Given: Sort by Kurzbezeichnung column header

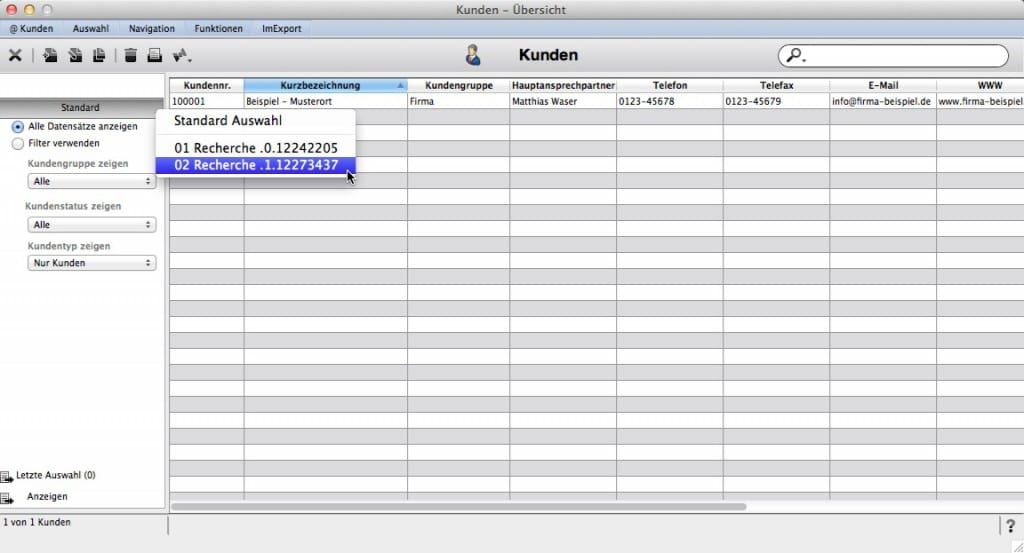Looking at the screenshot, I should pyautogui.click(x=325, y=86).
